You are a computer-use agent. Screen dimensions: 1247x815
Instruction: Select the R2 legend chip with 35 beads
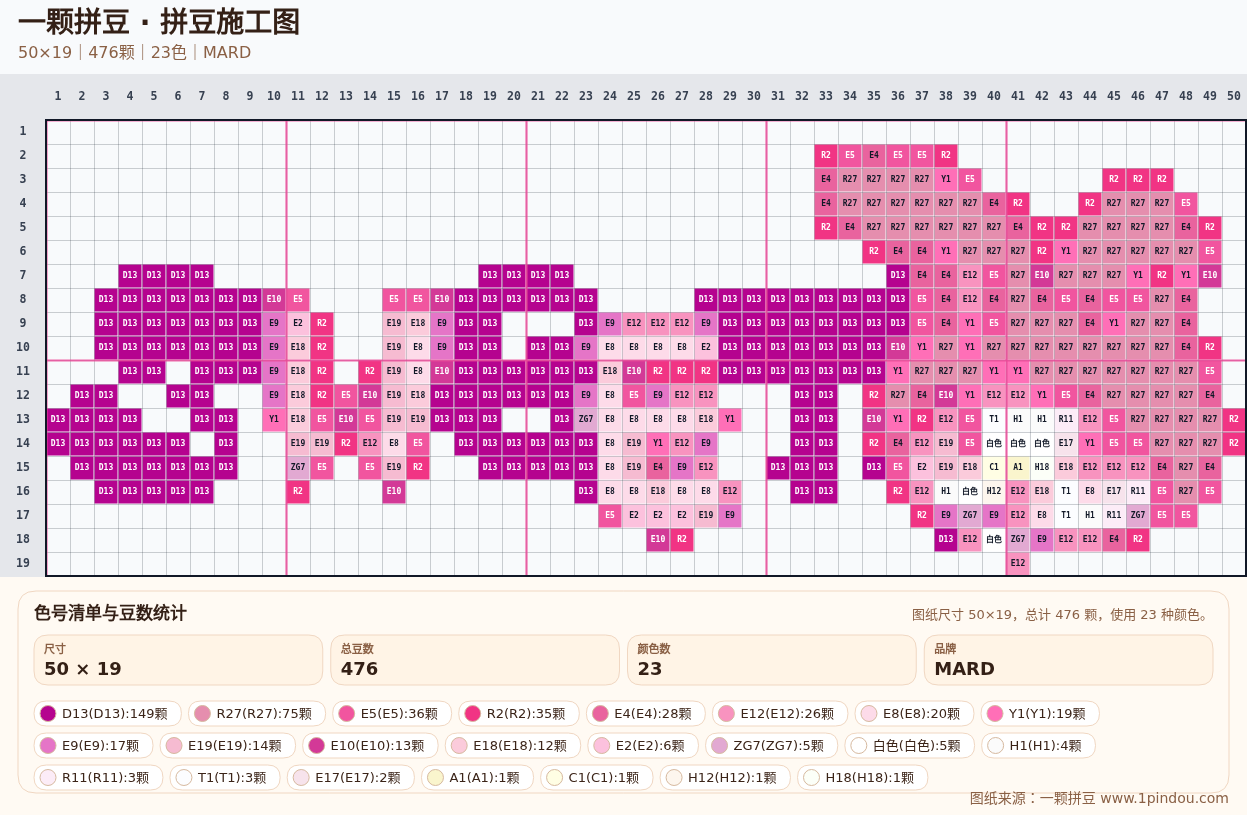point(518,714)
